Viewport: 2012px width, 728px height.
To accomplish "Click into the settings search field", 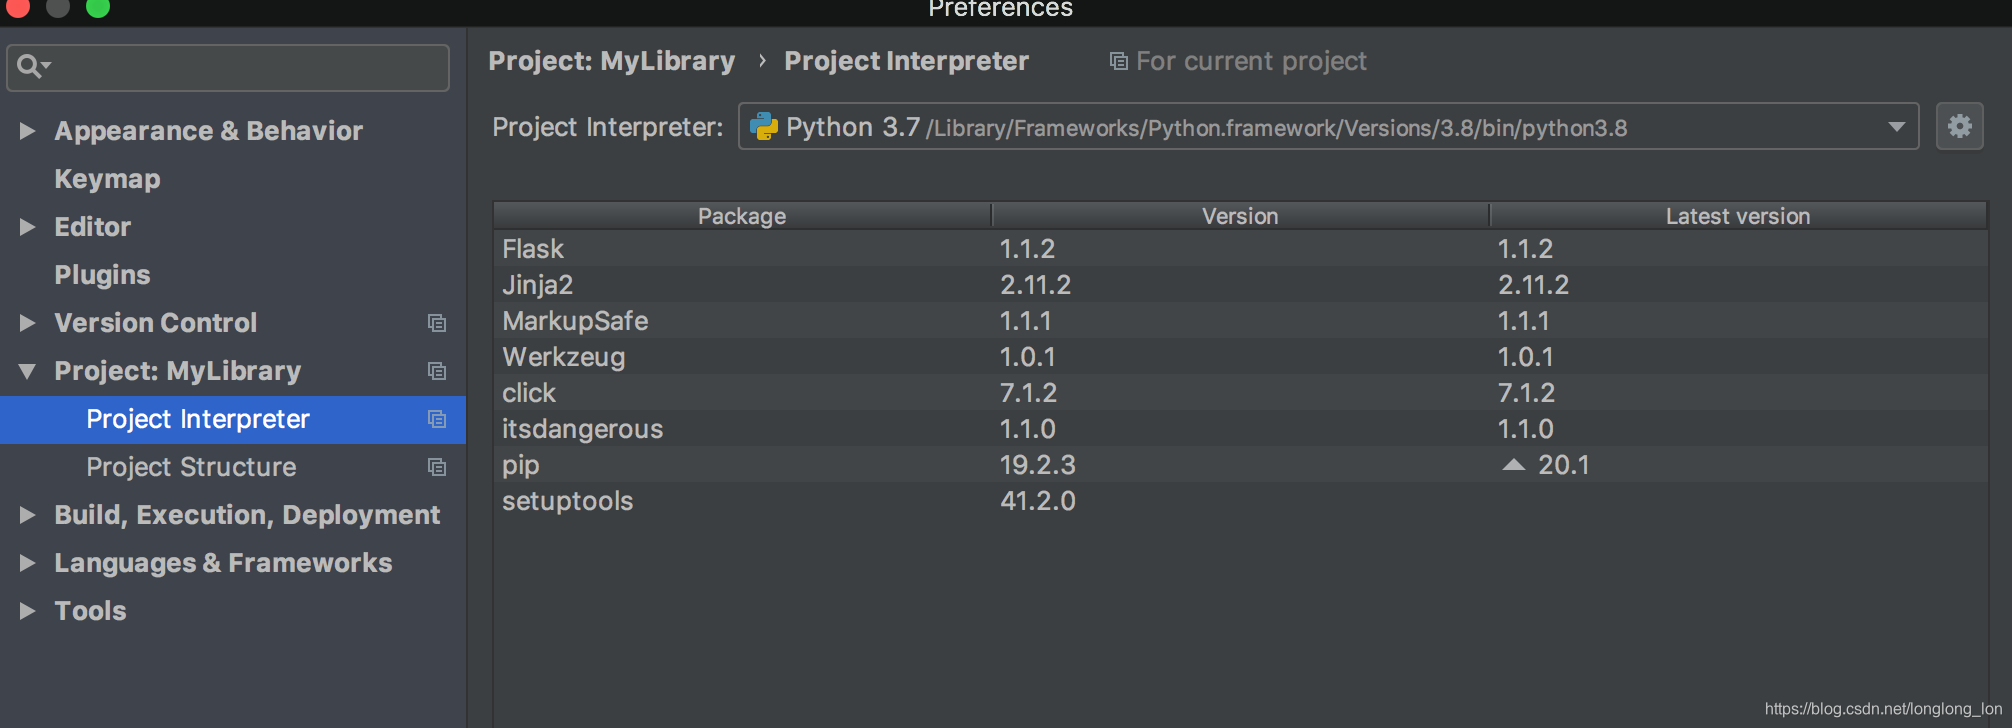I will click(228, 67).
